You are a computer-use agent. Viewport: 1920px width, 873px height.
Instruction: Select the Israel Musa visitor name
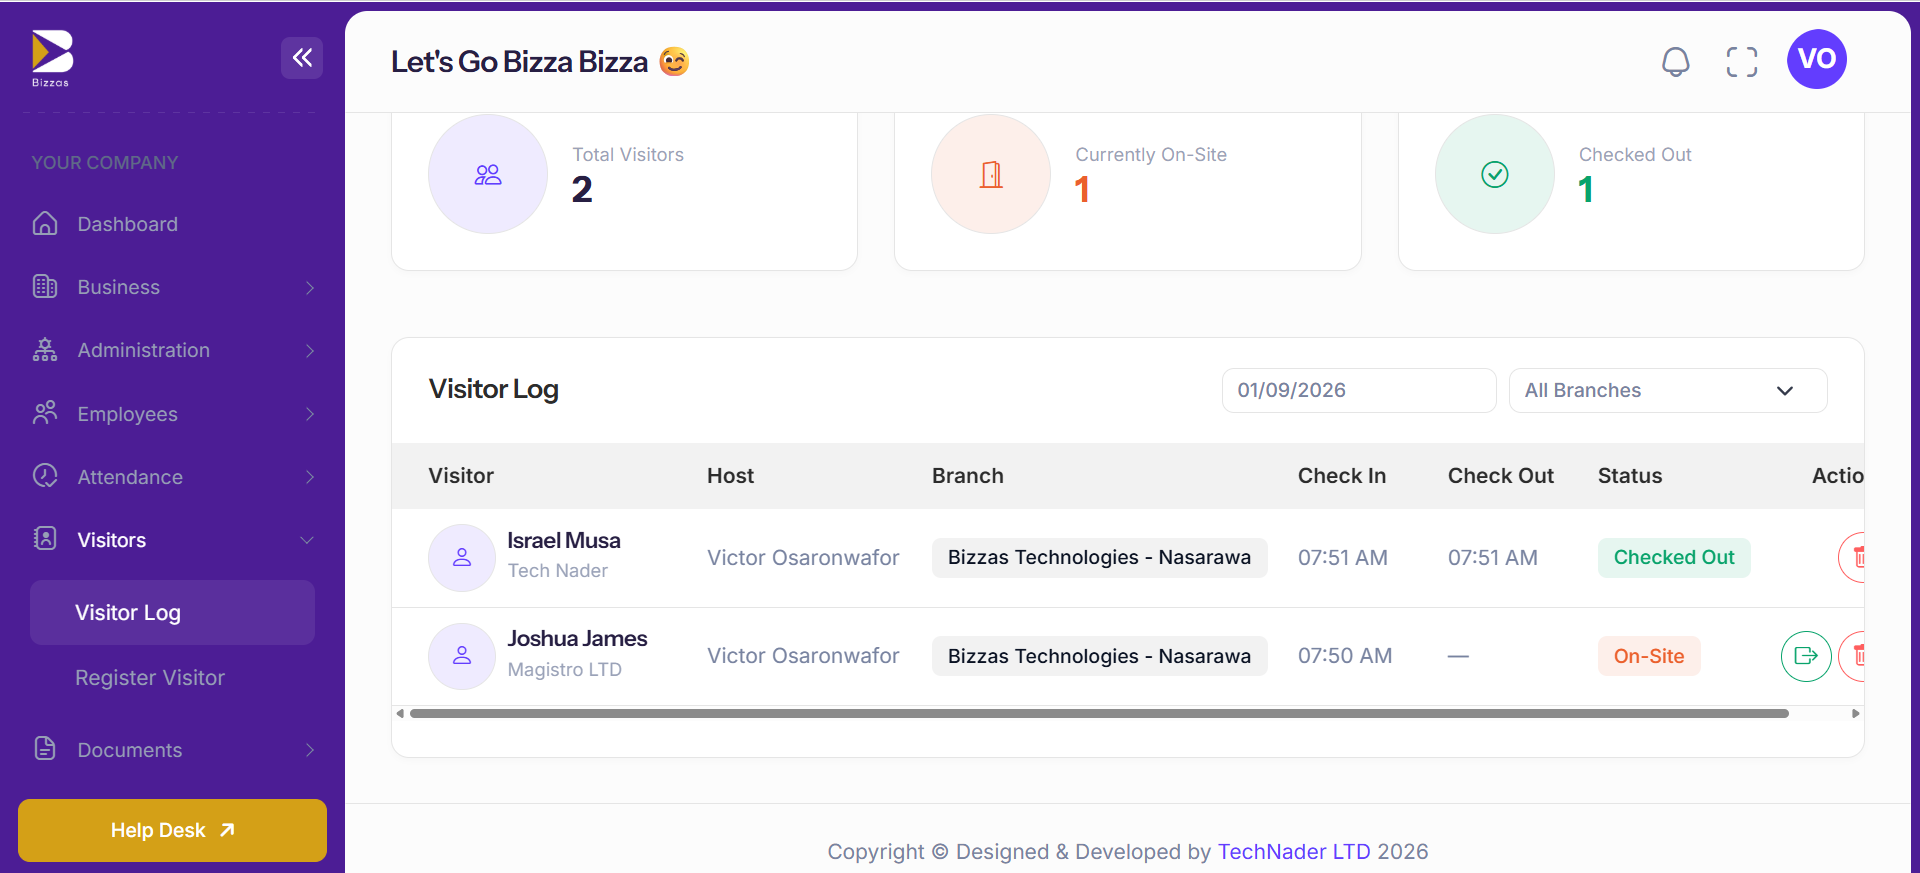point(564,541)
